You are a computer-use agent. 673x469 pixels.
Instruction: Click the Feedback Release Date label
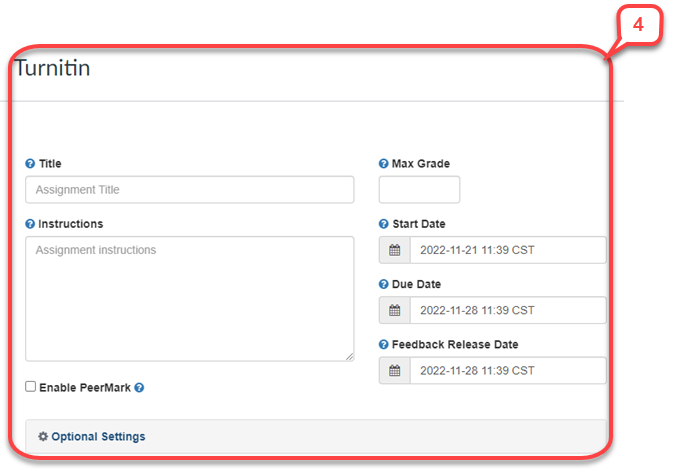455,345
